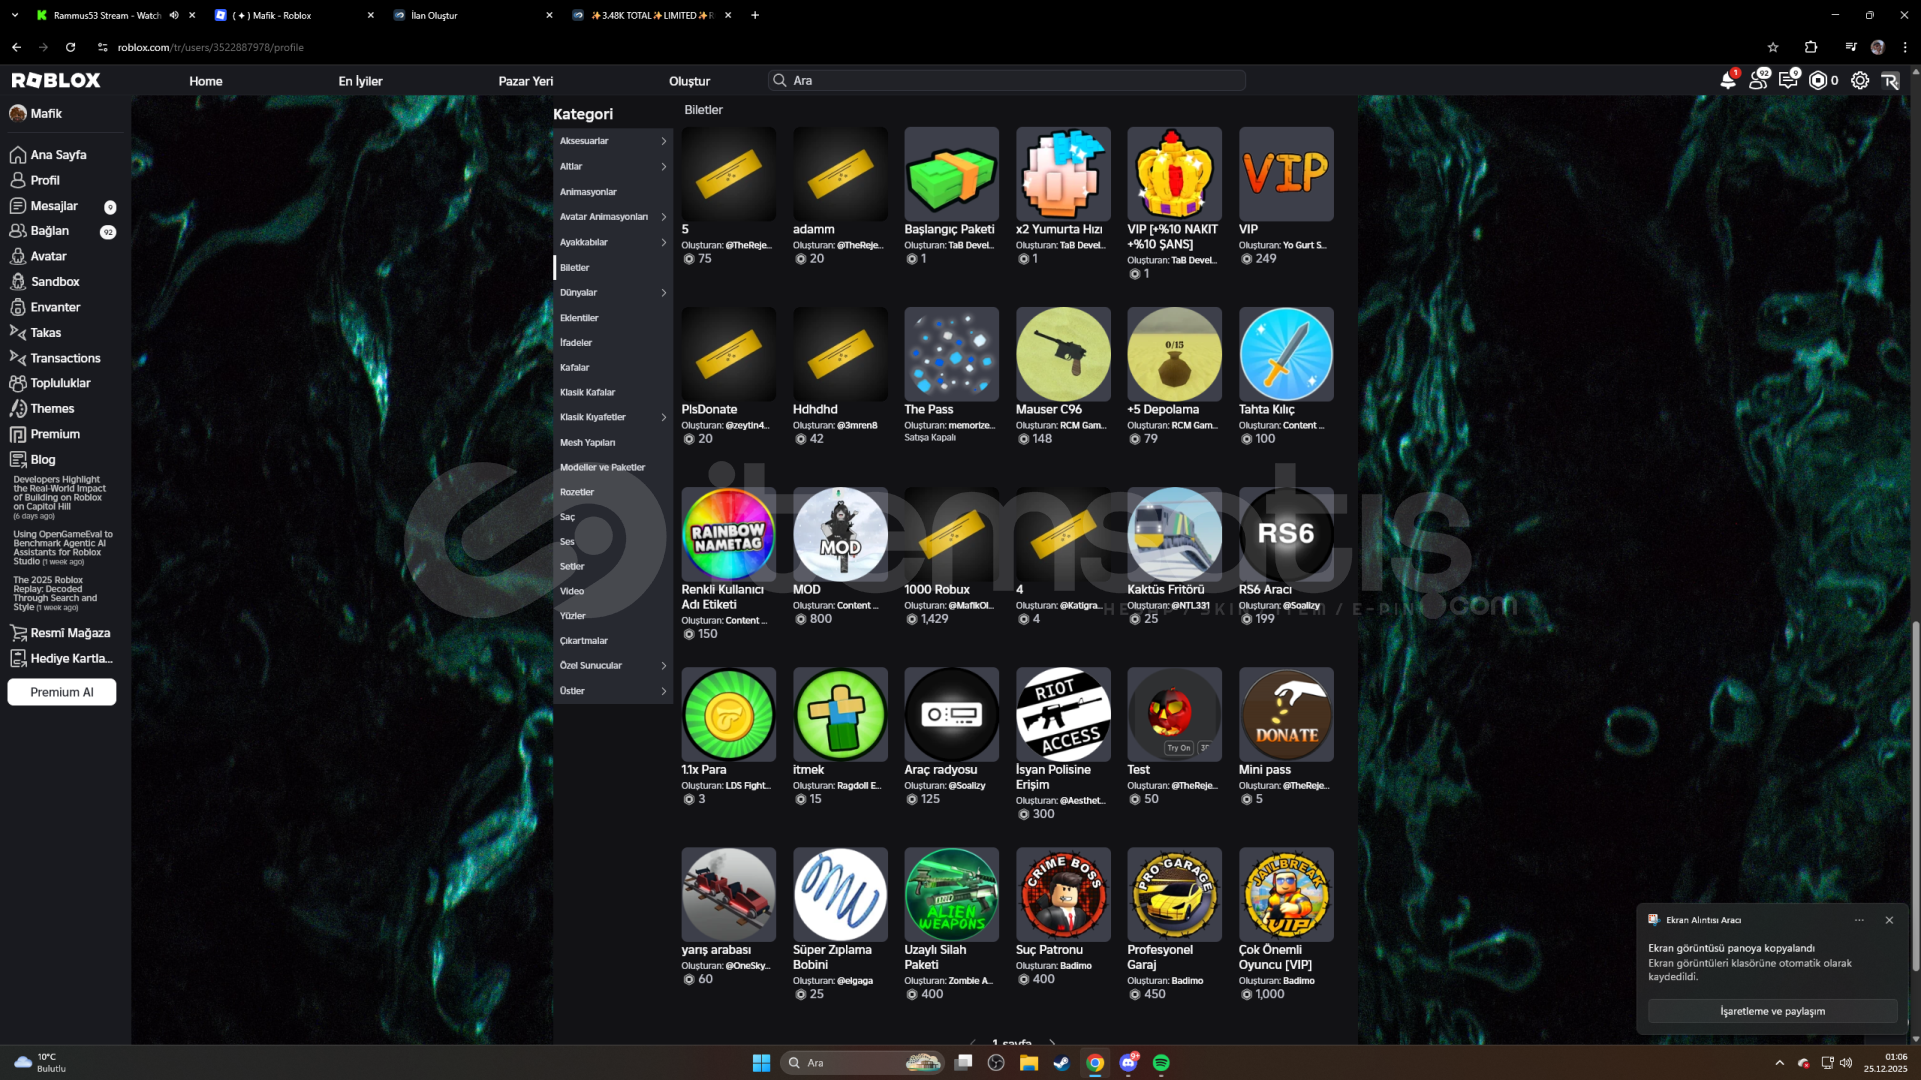Expand the Aksesuarlar category
The width and height of the screenshot is (1921, 1080).
coord(663,141)
